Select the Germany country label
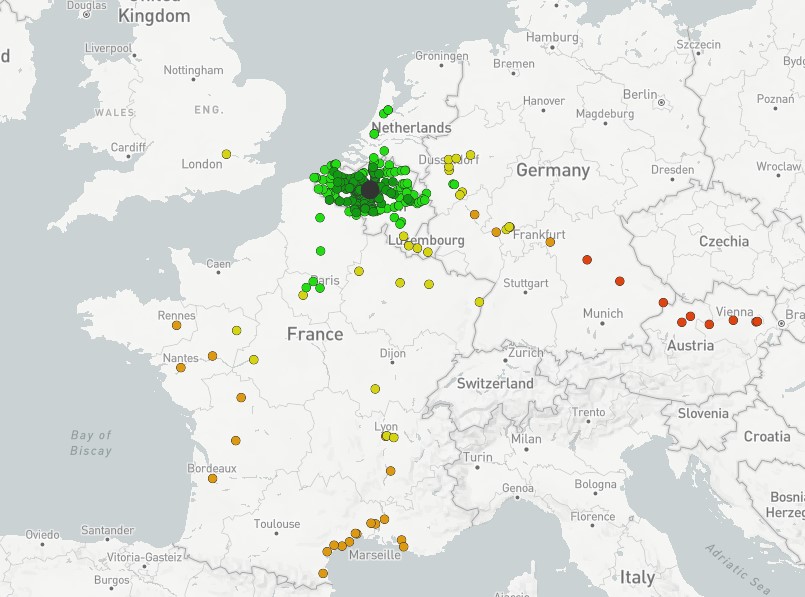The image size is (805, 597). click(553, 170)
